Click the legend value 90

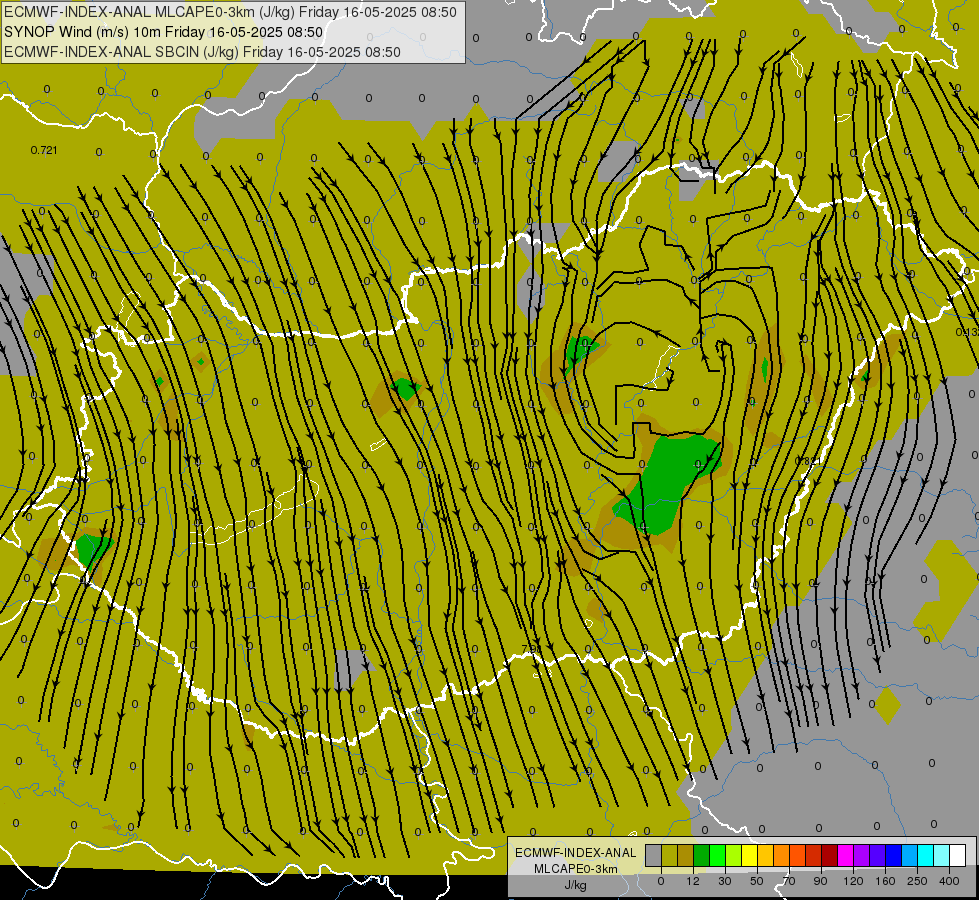[x=820, y=881]
